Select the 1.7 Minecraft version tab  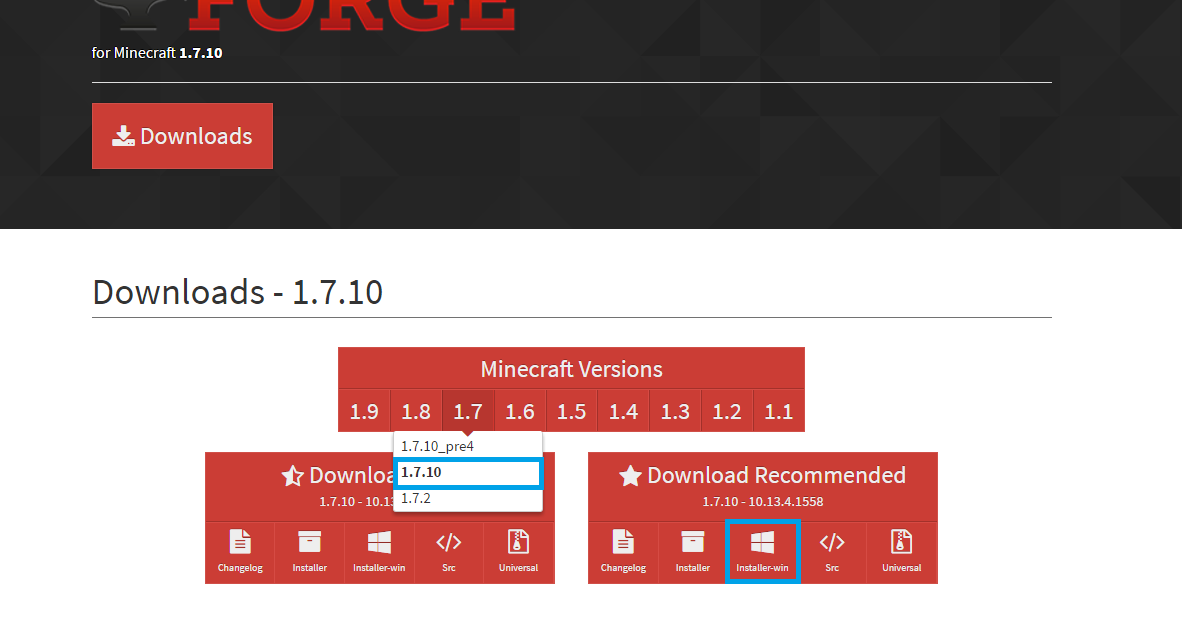click(468, 411)
